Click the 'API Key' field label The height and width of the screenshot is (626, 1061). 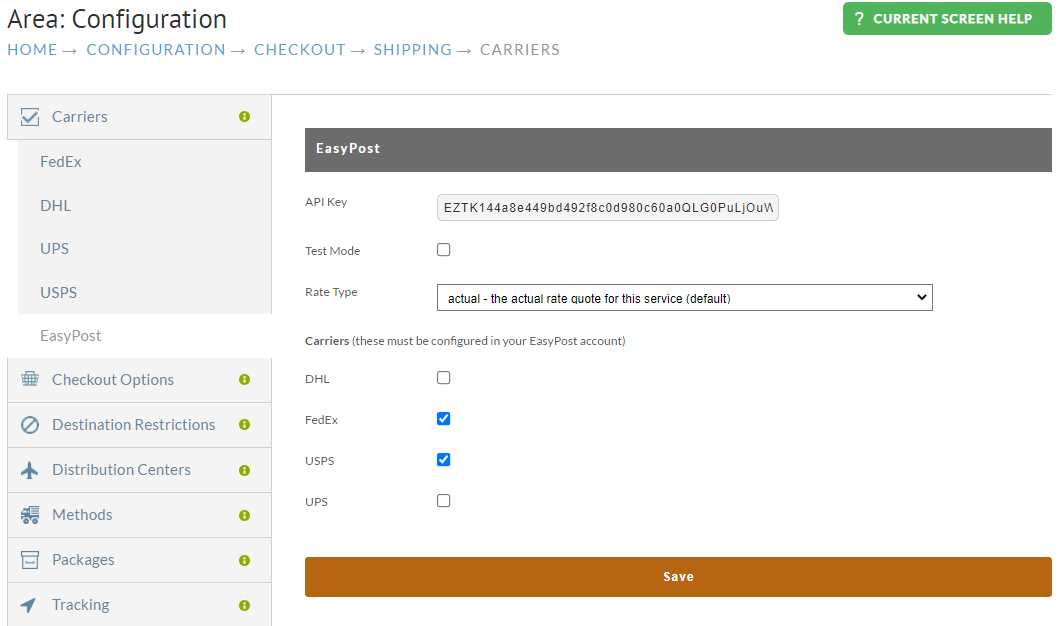[326, 202]
